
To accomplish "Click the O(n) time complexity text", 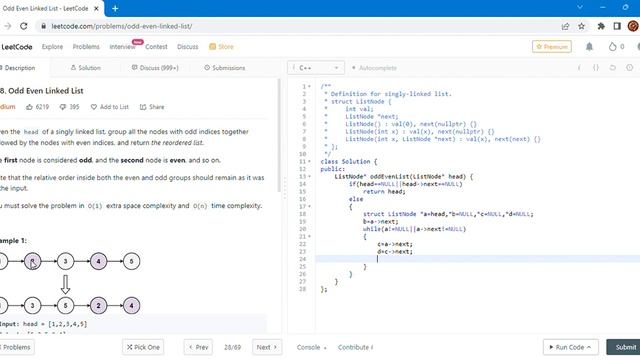I will (x=200, y=206).
